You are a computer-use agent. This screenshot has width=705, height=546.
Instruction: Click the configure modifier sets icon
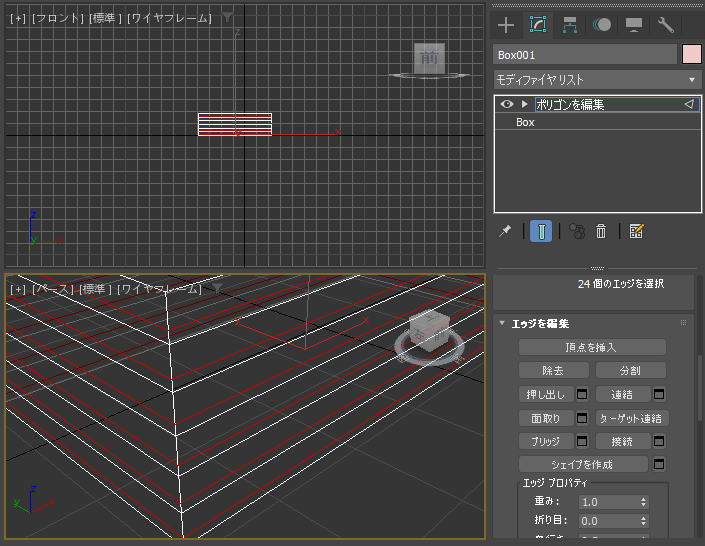click(x=636, y=231)
